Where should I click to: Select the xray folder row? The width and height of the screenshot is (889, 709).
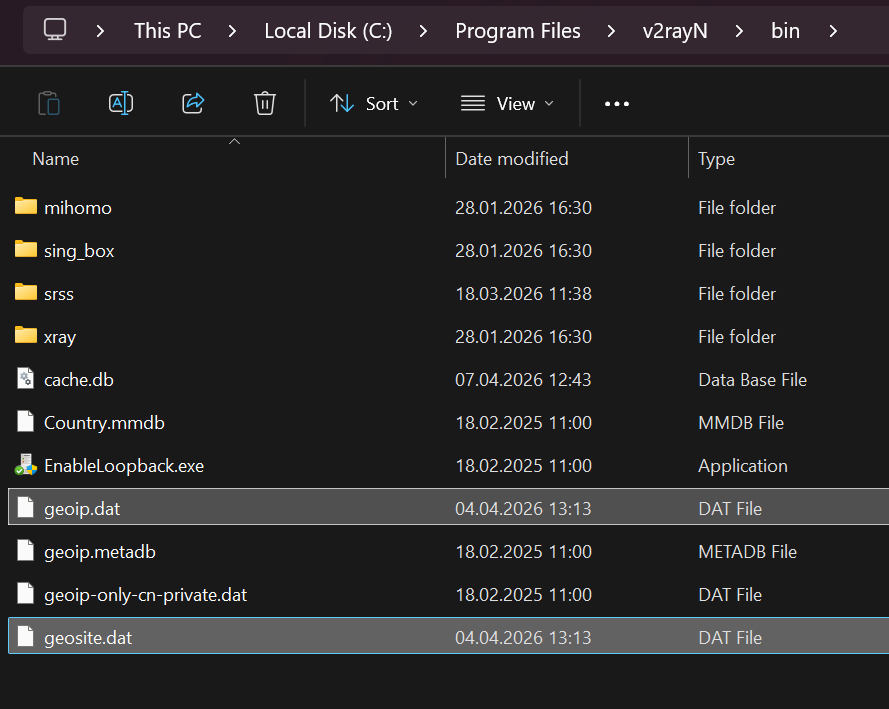point(60,337)
